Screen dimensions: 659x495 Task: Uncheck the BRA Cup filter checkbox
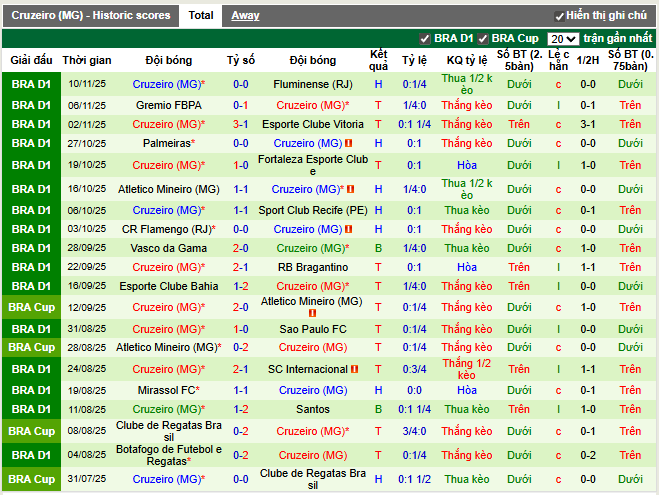(482, 39)
